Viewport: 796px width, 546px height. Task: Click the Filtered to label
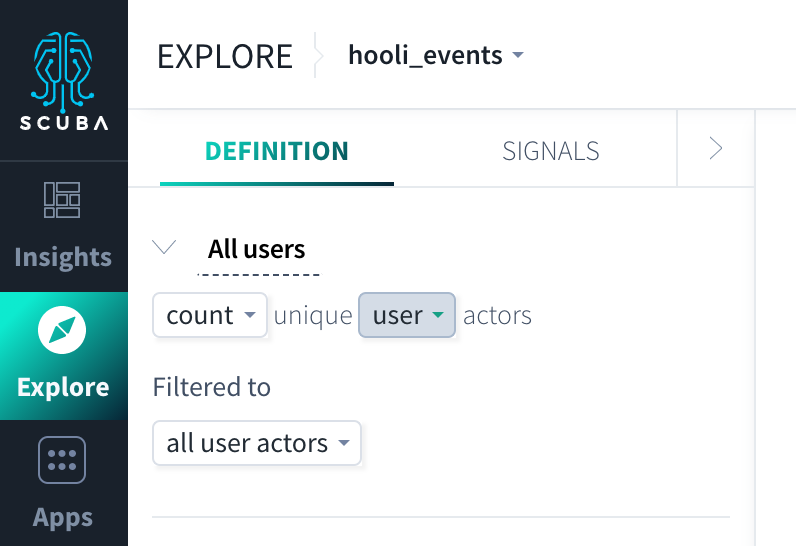coord(212,387)
